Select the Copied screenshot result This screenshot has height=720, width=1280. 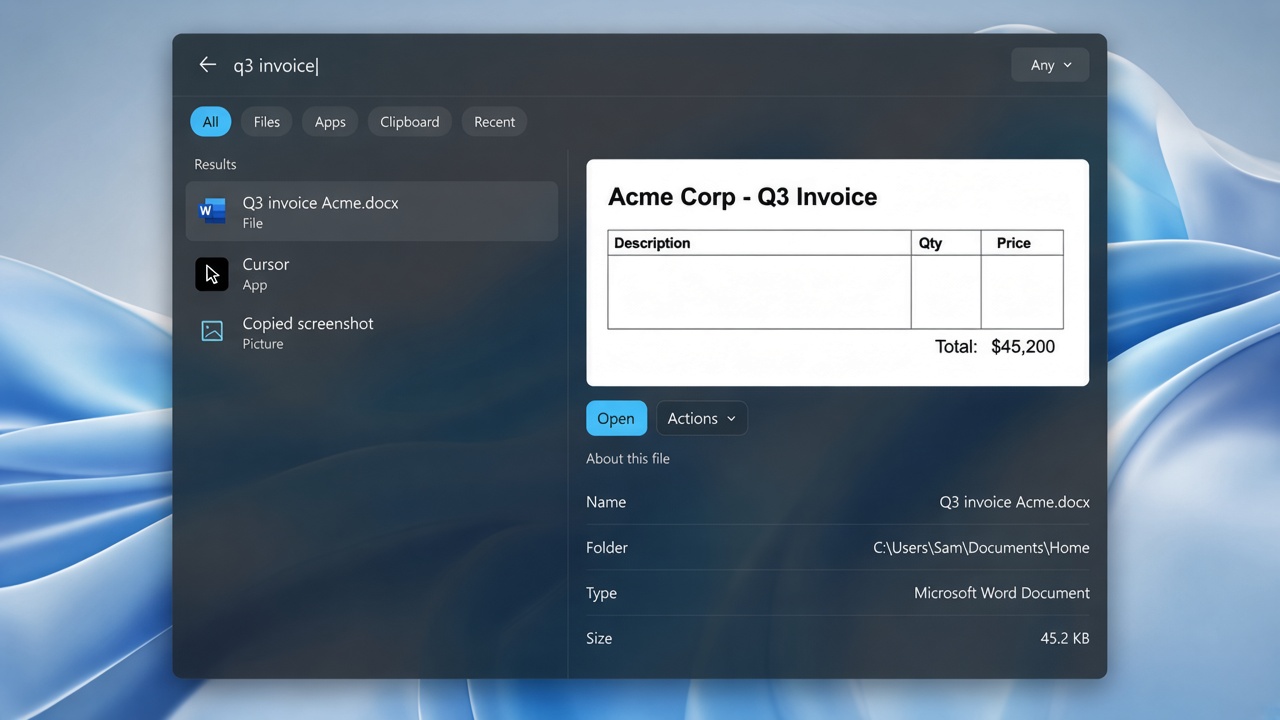click(372, 332)
